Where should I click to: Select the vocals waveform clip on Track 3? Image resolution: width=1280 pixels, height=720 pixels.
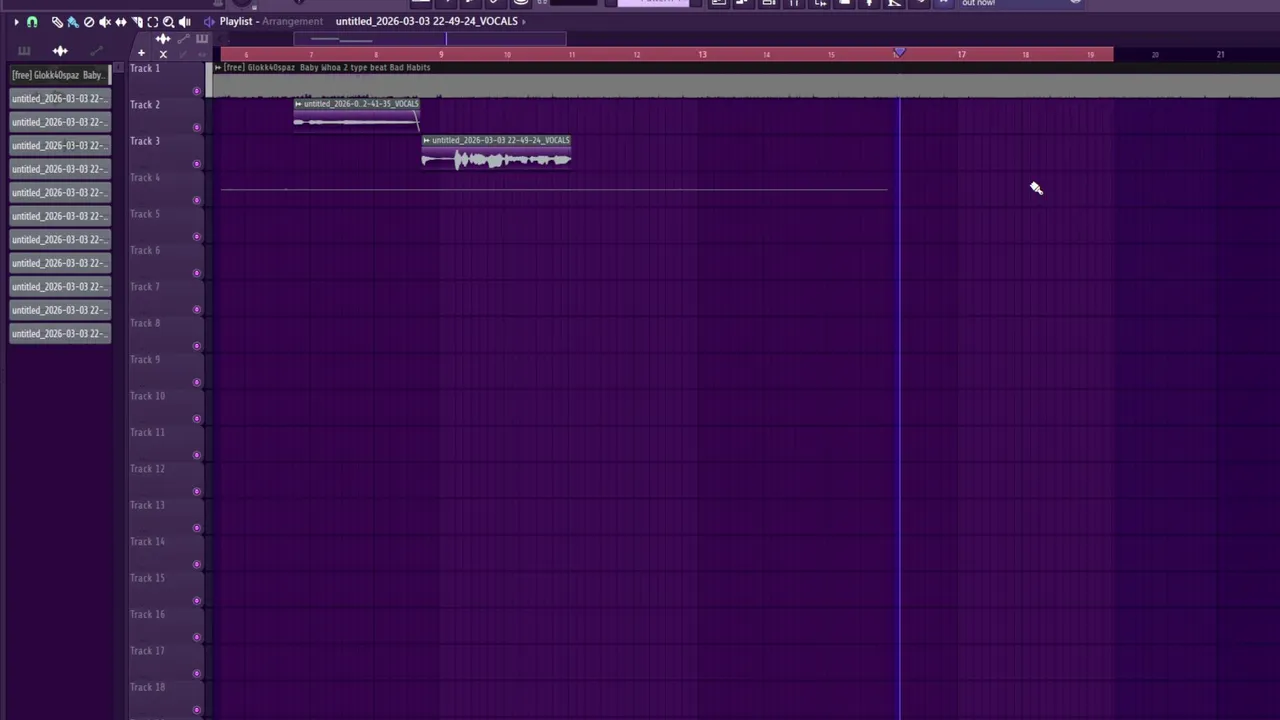click(x=496, y=153)
